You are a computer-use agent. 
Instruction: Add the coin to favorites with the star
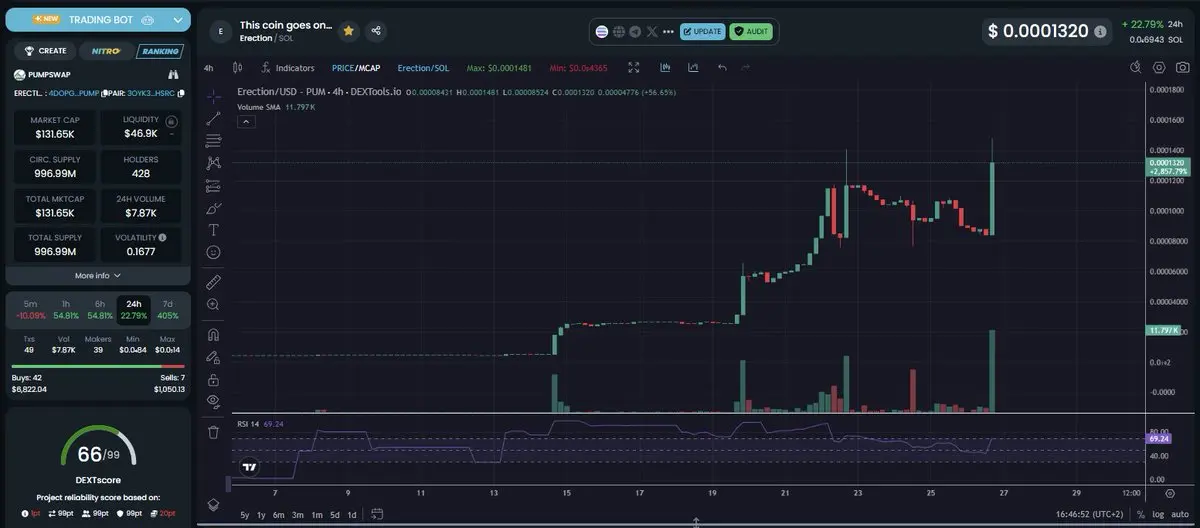348,31
